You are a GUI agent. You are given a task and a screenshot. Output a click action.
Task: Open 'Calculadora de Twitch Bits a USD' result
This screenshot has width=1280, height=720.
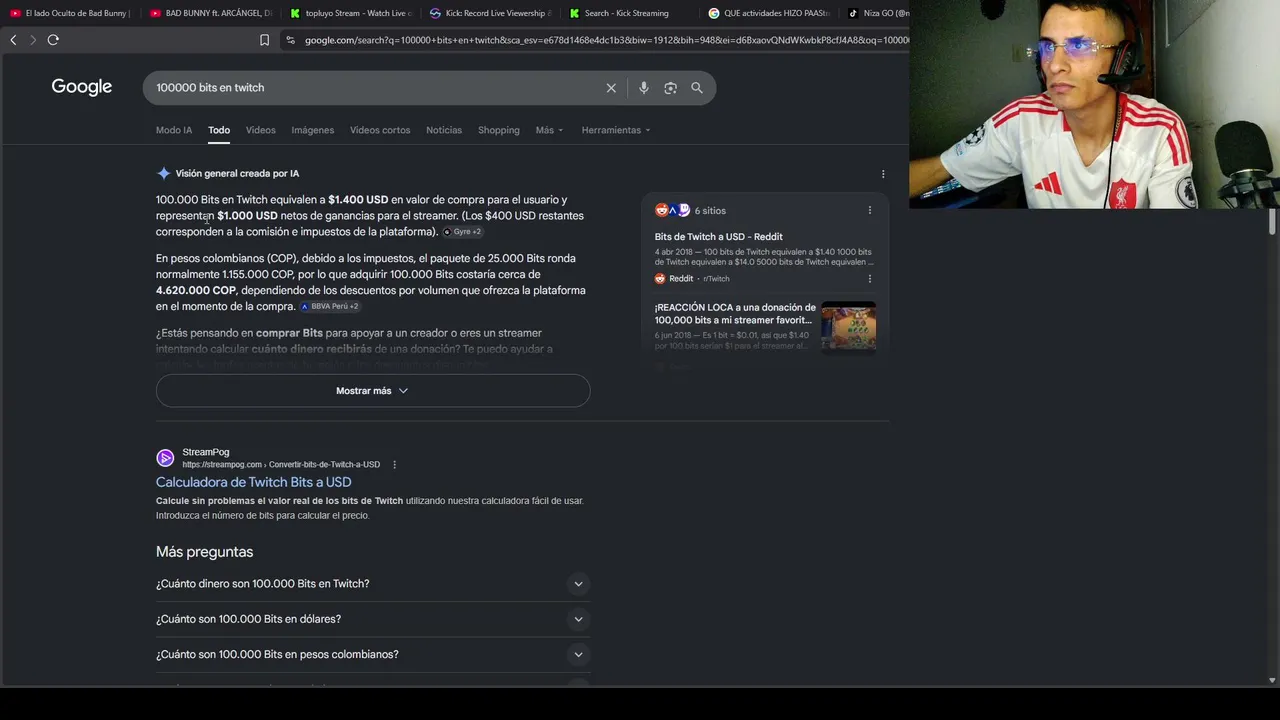tap(254, 482)
